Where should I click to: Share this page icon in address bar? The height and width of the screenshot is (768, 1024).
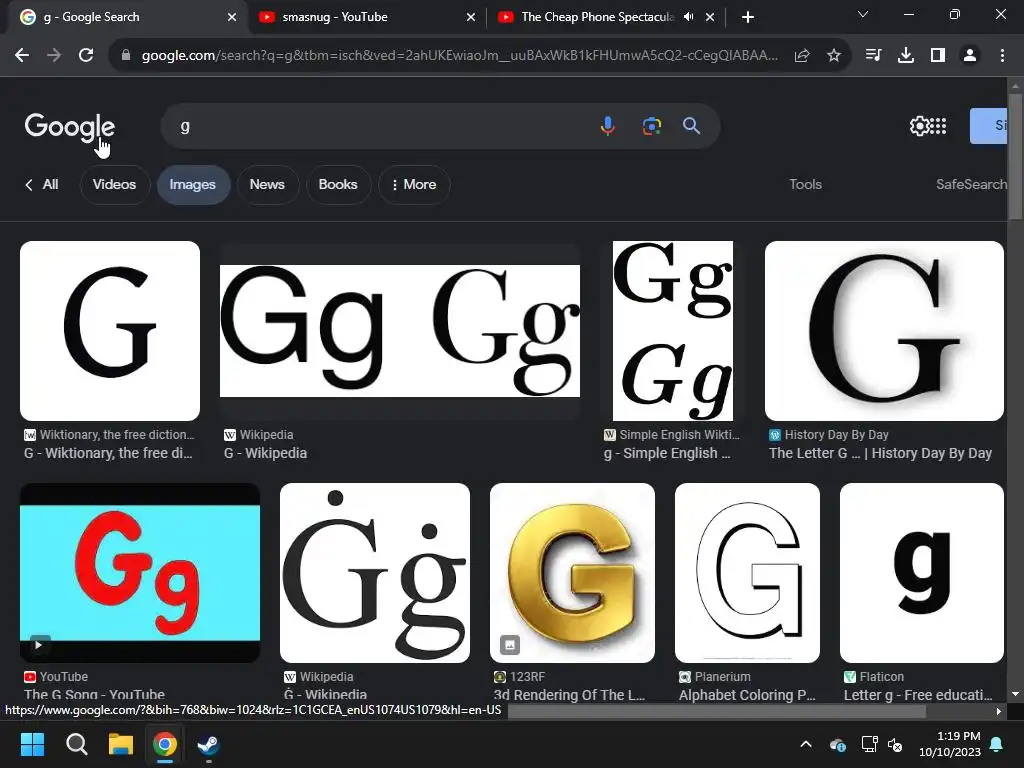[x=802, y=56]
